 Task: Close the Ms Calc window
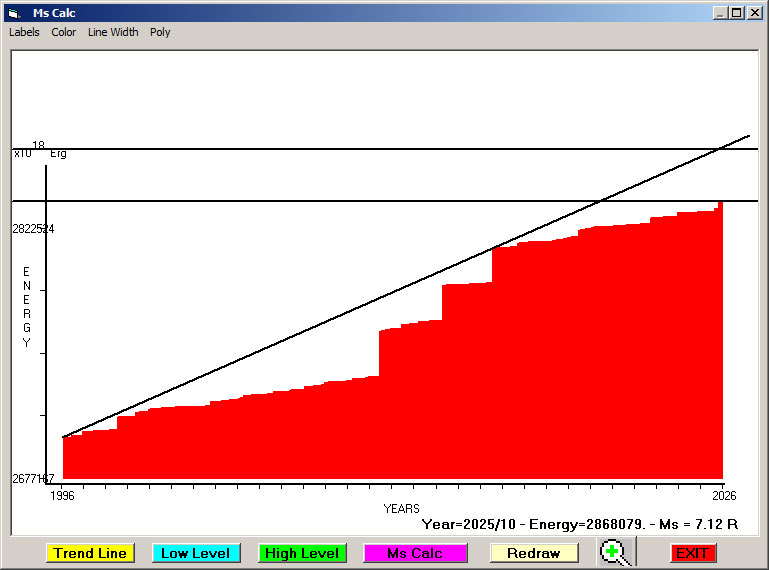coord(755,13)
